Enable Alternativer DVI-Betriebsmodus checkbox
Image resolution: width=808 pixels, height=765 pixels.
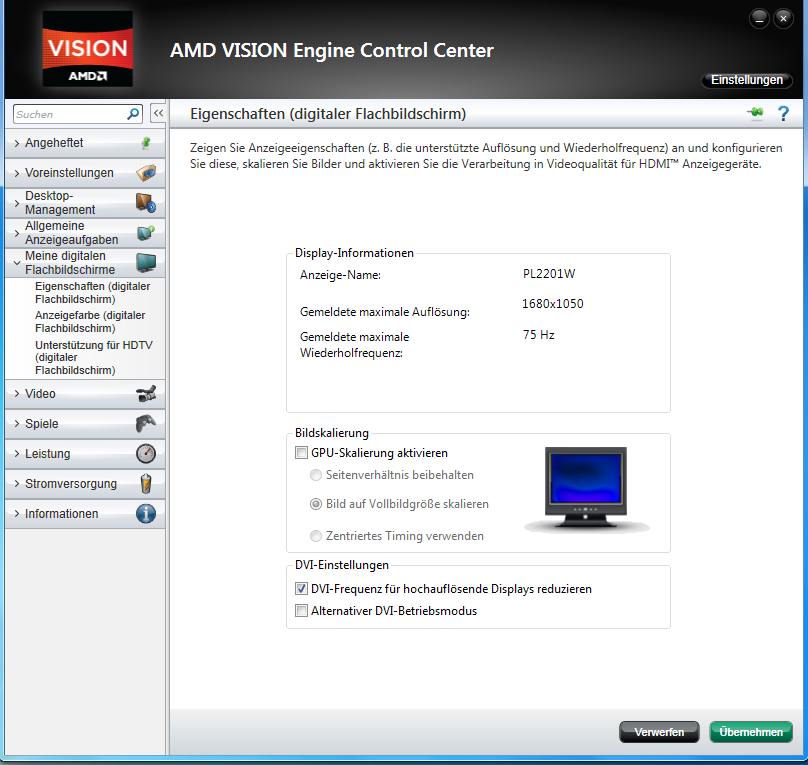[301, 610]
